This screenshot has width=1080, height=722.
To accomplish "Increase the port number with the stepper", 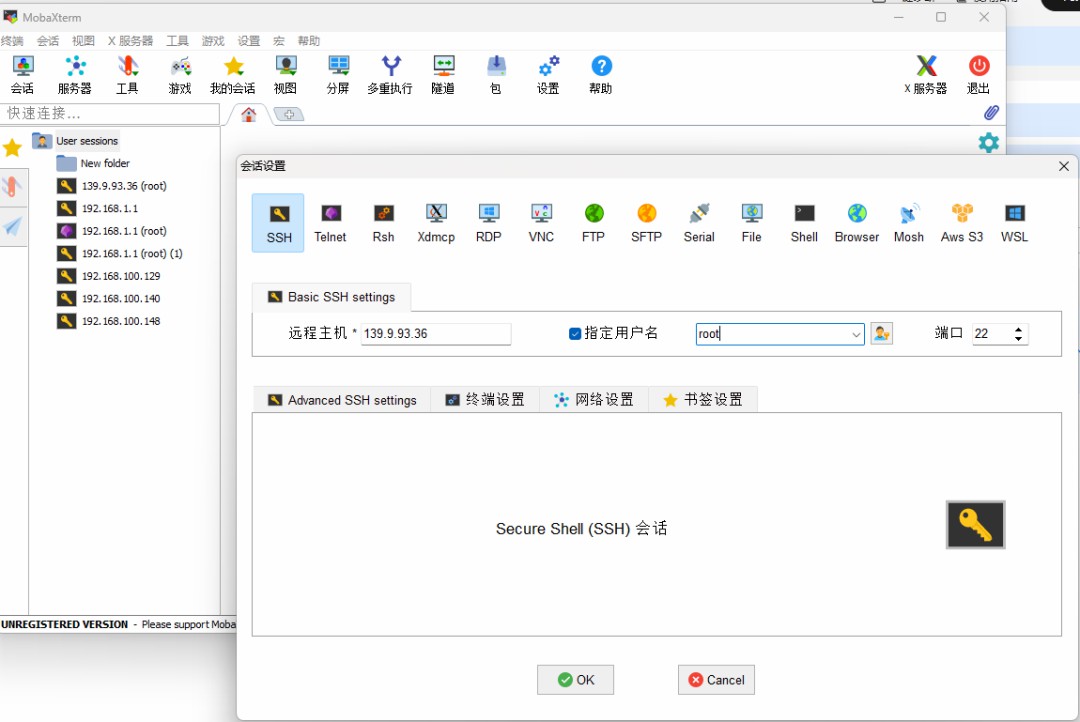I will [x=1018, y=328].
